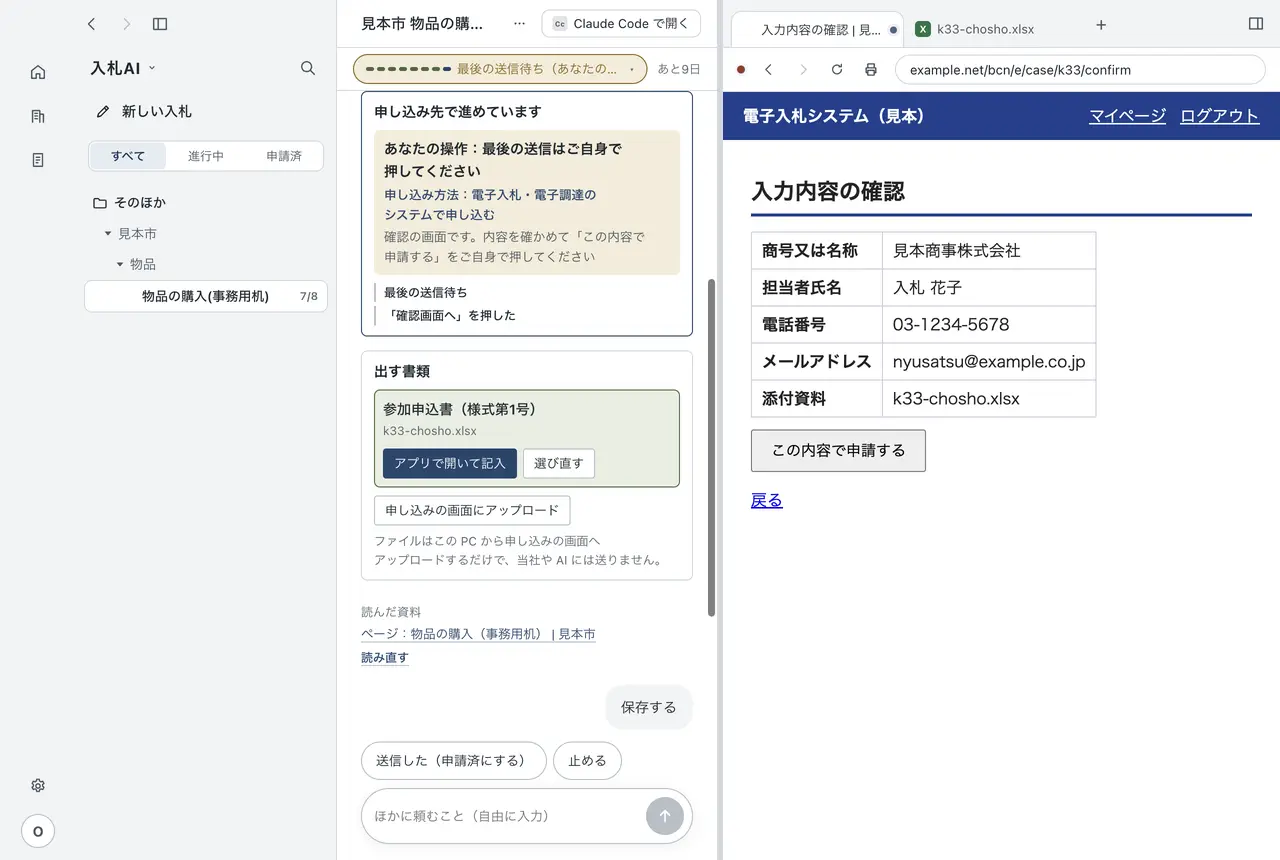Select the 申請済 filter tab
The height and width of the screenshot is (860, 1280).
(x=284, y=157)
